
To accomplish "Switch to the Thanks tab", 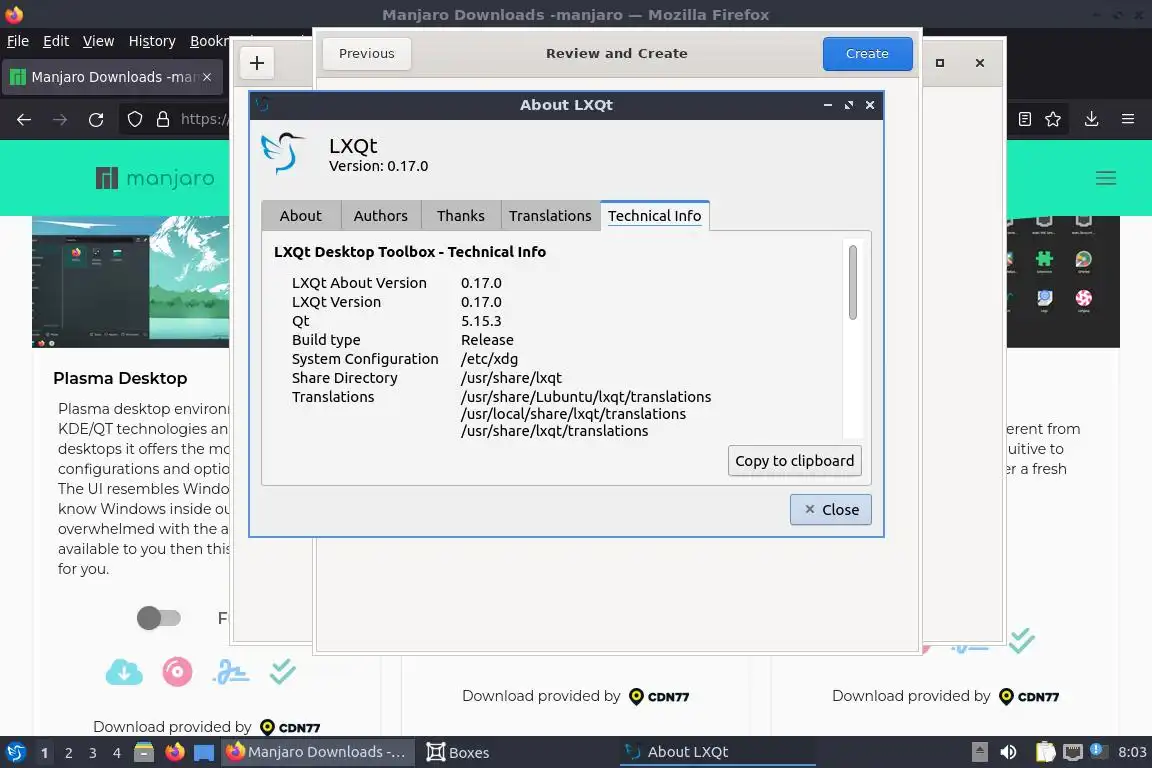I will pos(461,215).
